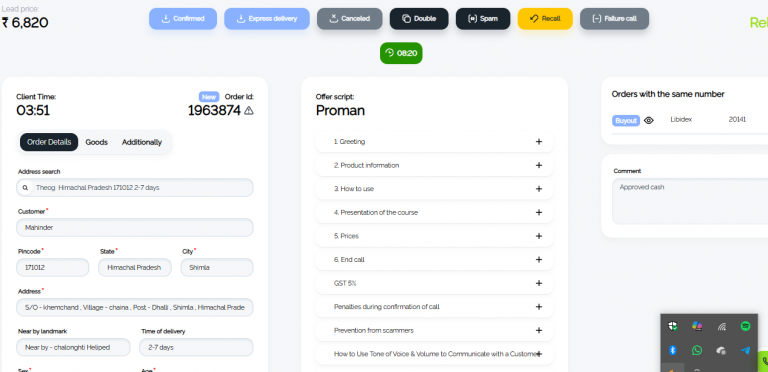Switch to the Goods tab
This screenshot has width=768, height=372.
click(96, 142)
